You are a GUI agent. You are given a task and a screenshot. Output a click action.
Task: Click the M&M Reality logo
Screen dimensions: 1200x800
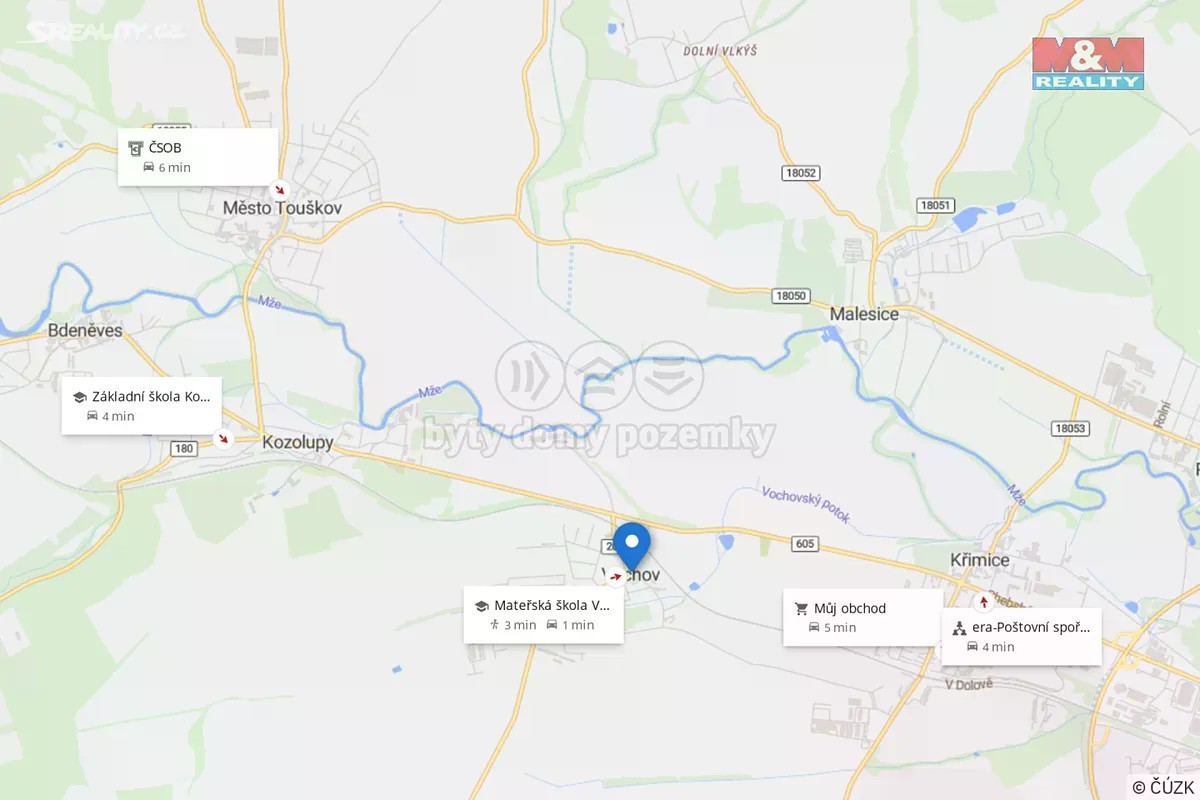(x=1088, y=63)
